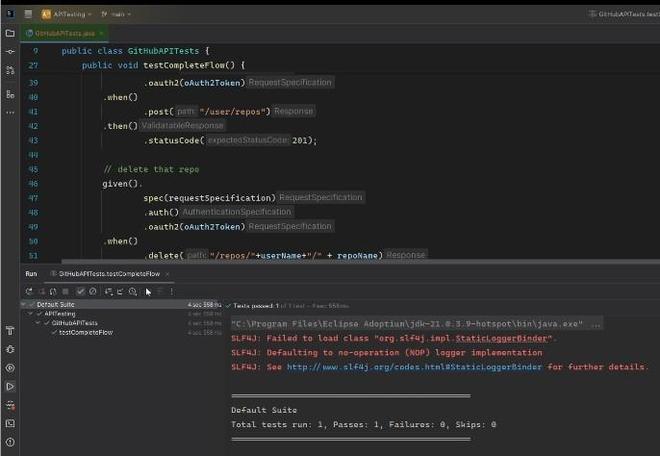The width and height of the screenshot is (660, 456).
Task: Click the "/user/repos" string on line 41
Action: pos(232,112)
